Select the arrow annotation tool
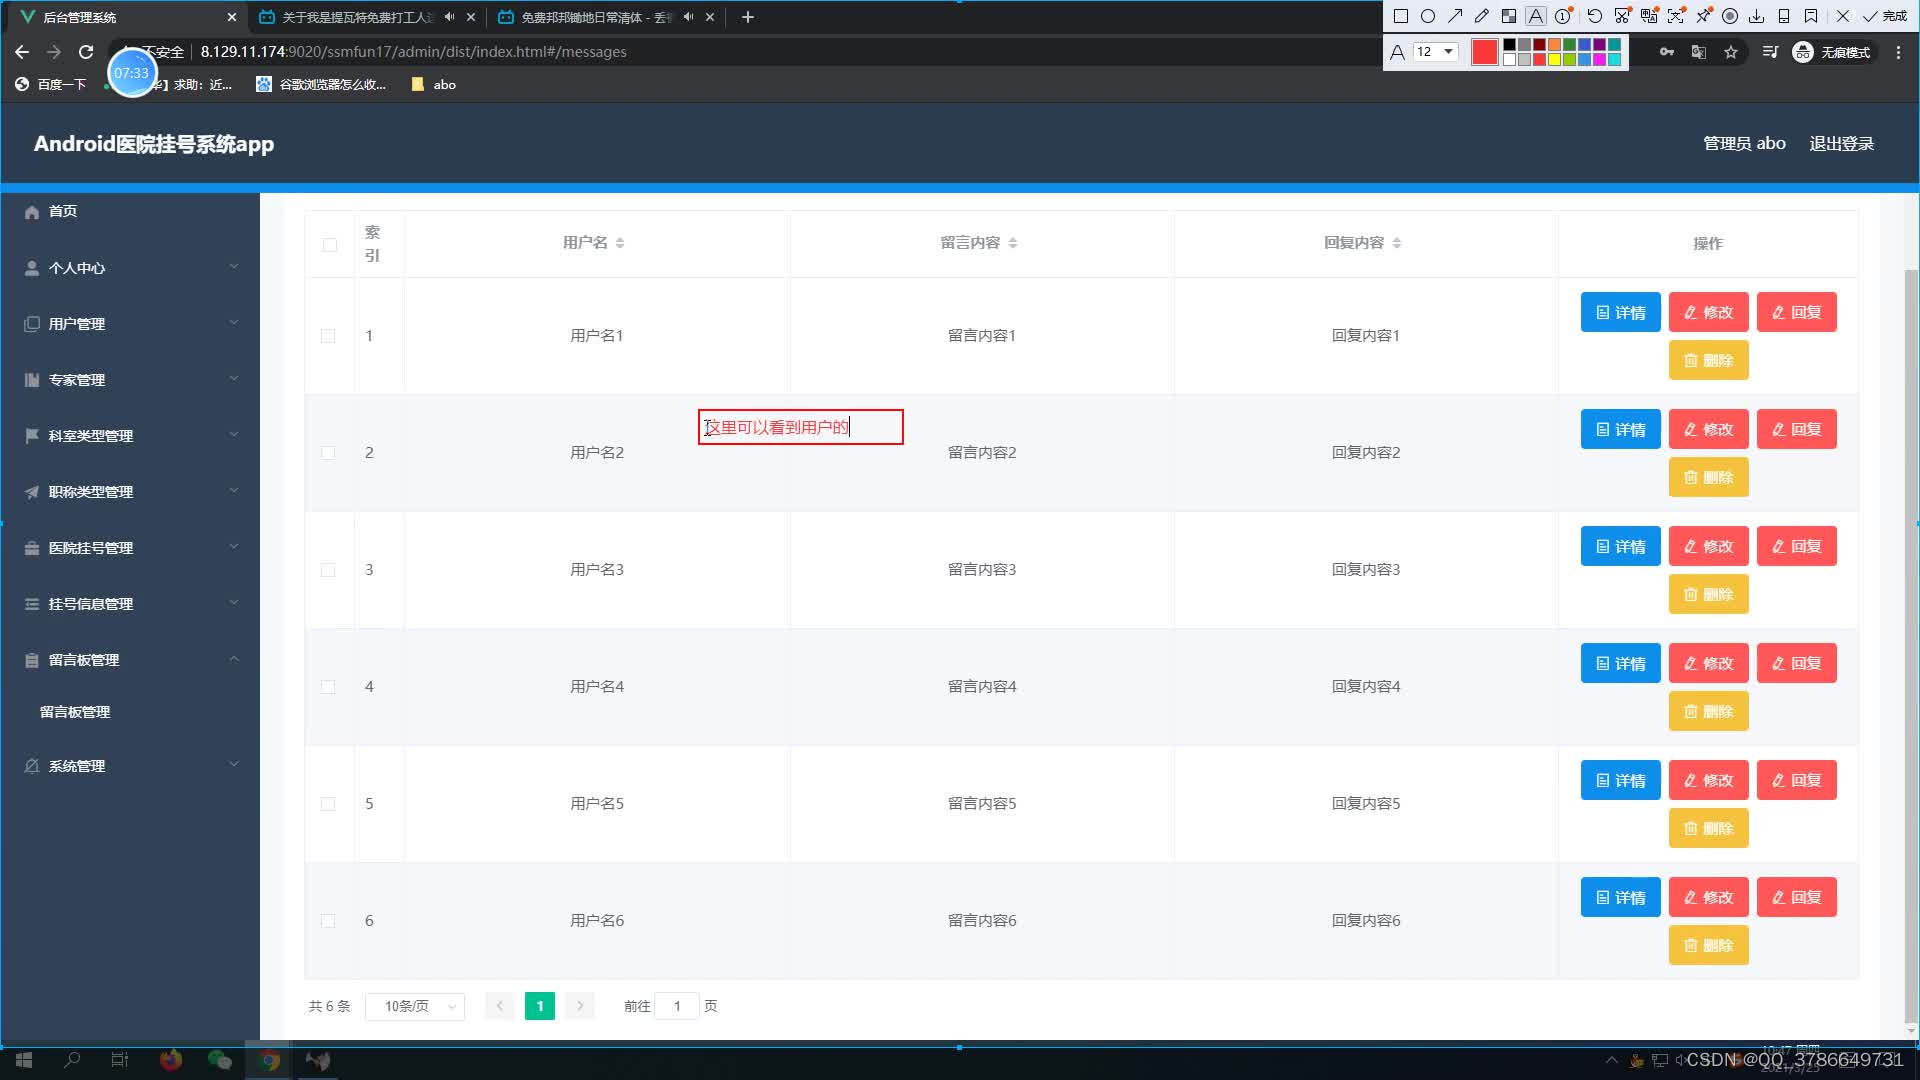 [x=1455, y=16]
